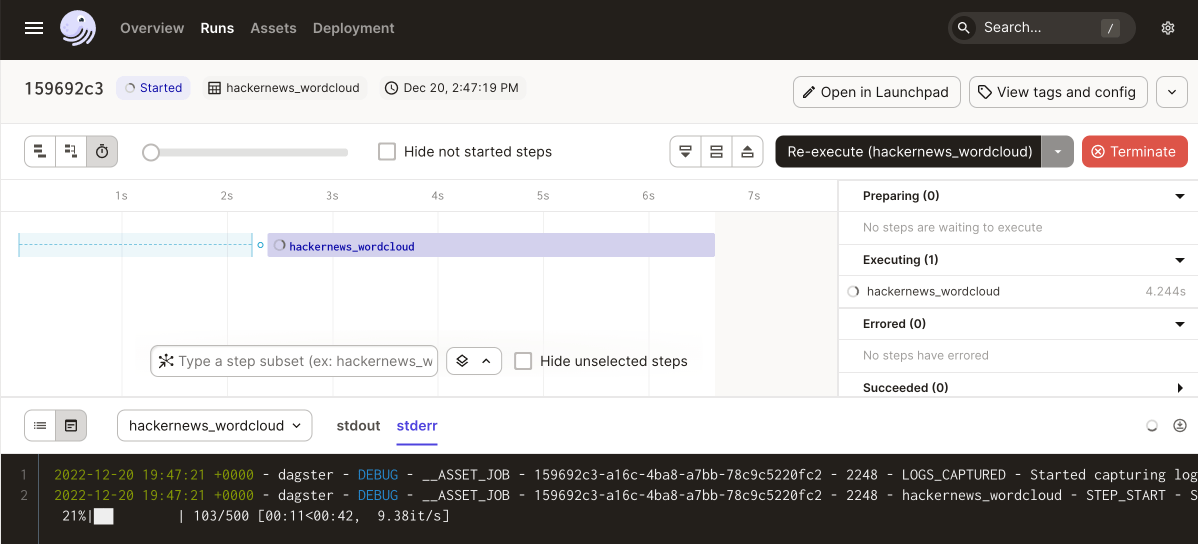Split panels evenly icon
1198x544 pixels.
(717, 151)
